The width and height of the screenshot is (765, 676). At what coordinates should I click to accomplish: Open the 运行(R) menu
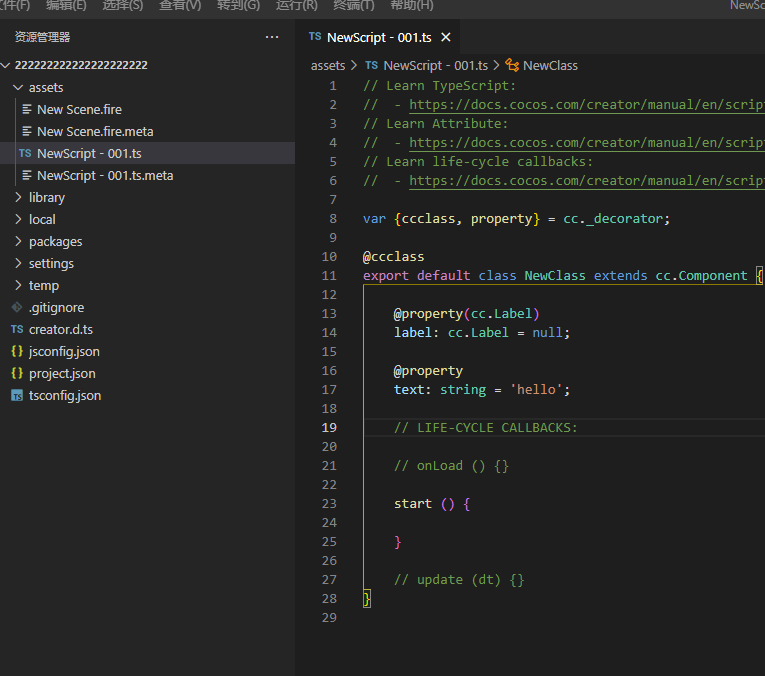[x=296, y=5]
